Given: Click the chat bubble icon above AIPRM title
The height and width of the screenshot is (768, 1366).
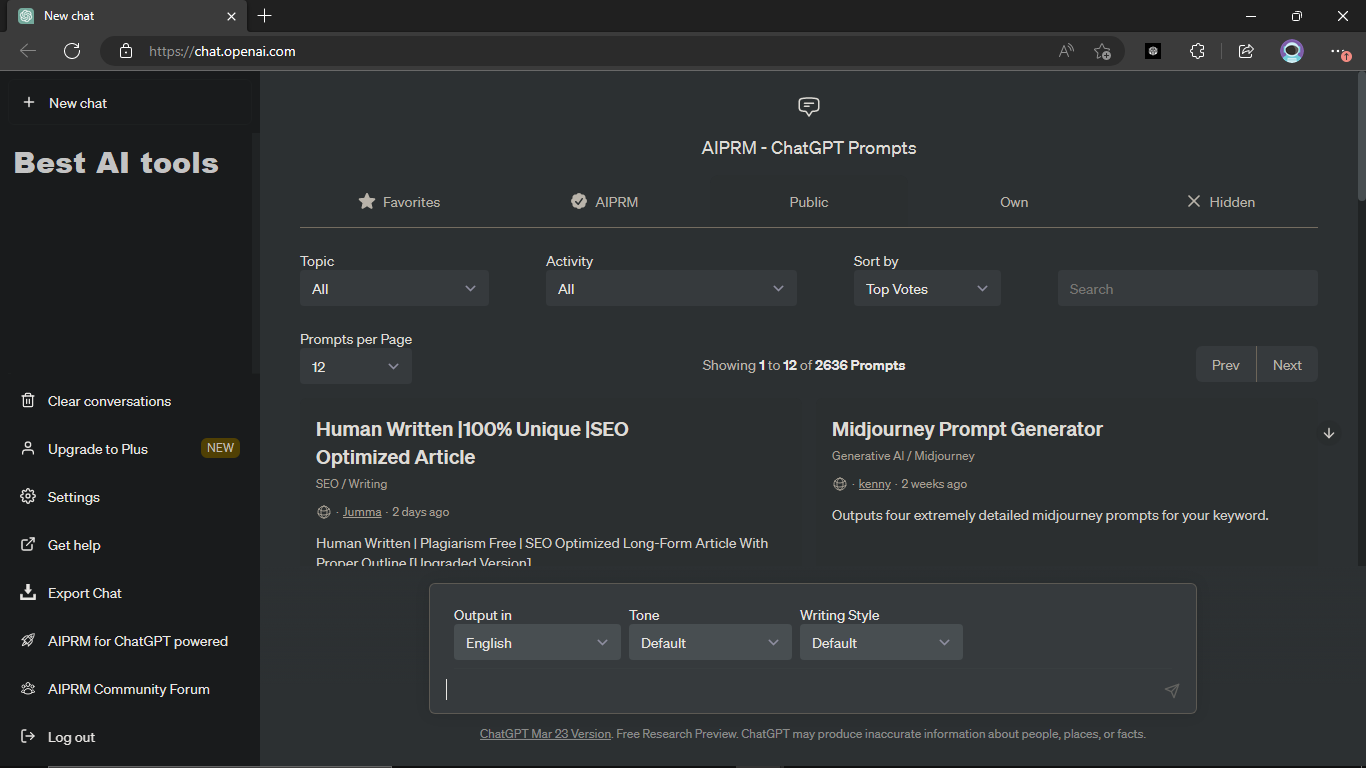Looking at the screenshot, I should [x=809, y=106].
